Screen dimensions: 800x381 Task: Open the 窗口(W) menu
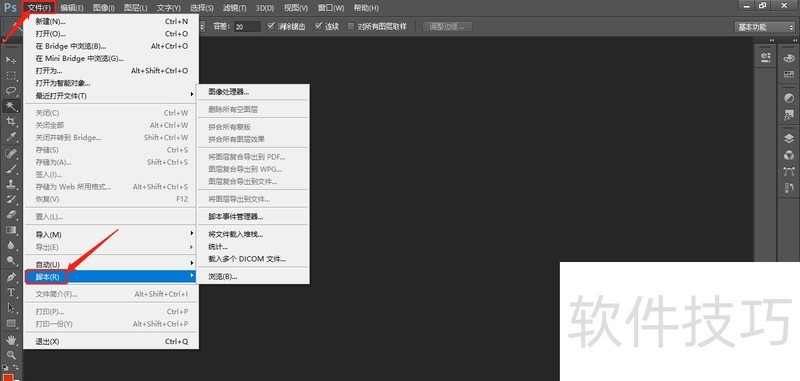(331, 8)
